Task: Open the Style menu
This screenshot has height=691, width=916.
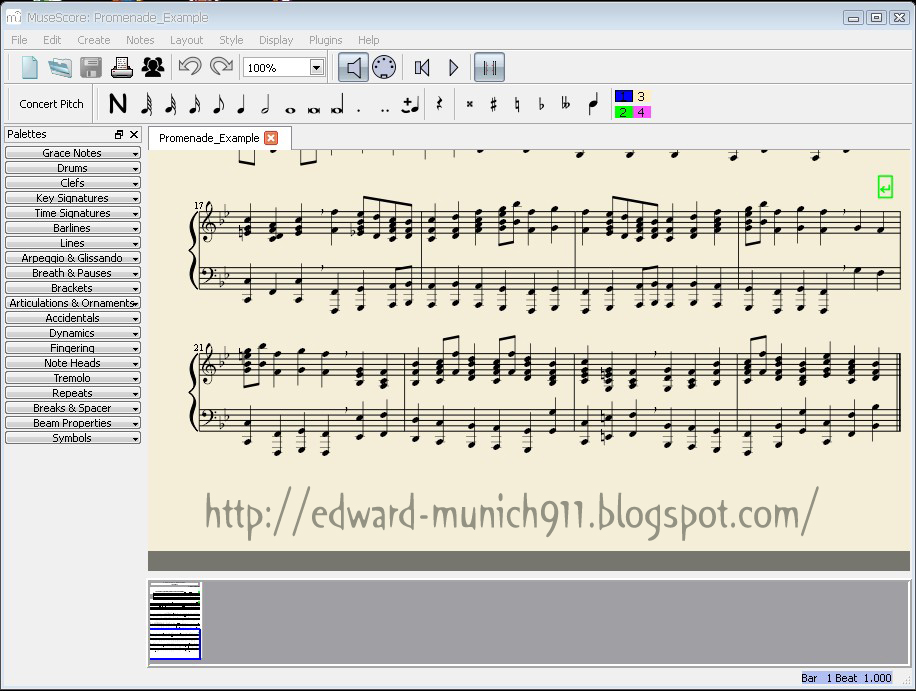Action: tap(231, 40)
